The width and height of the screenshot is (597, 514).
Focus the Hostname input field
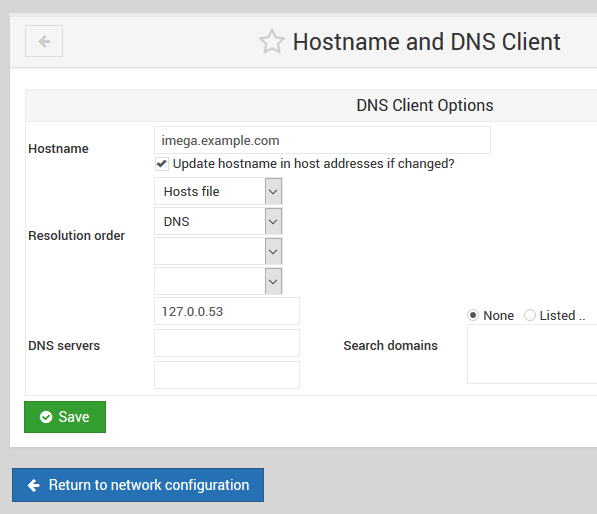click(322, 140)
